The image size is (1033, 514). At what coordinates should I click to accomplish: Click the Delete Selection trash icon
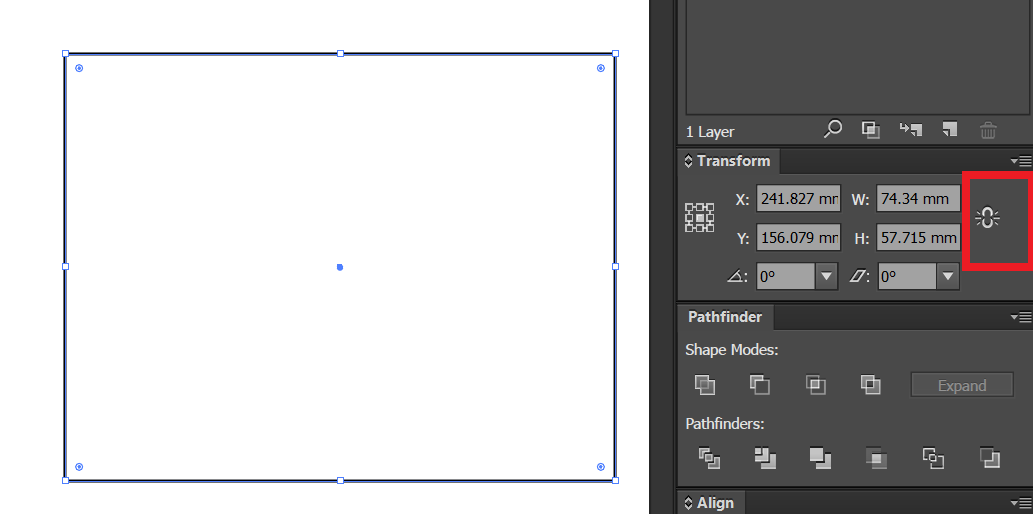pos(988,130)
